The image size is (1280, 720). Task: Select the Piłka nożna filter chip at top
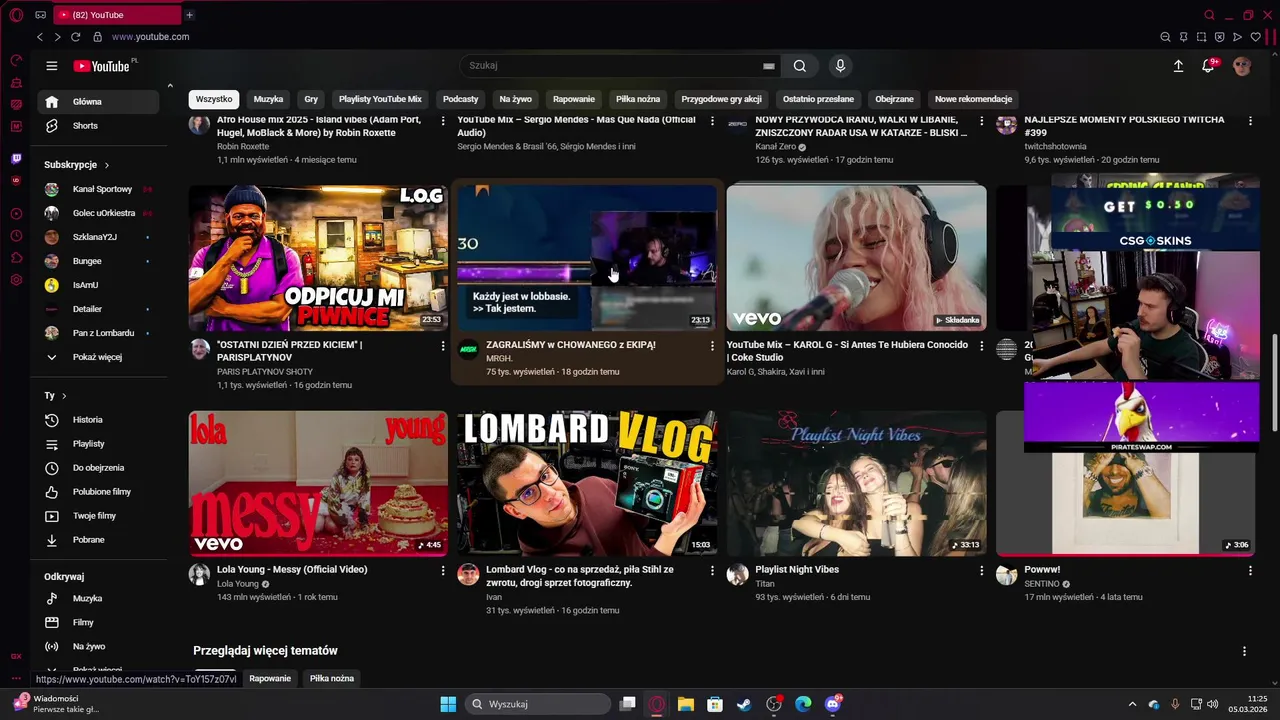638,99
